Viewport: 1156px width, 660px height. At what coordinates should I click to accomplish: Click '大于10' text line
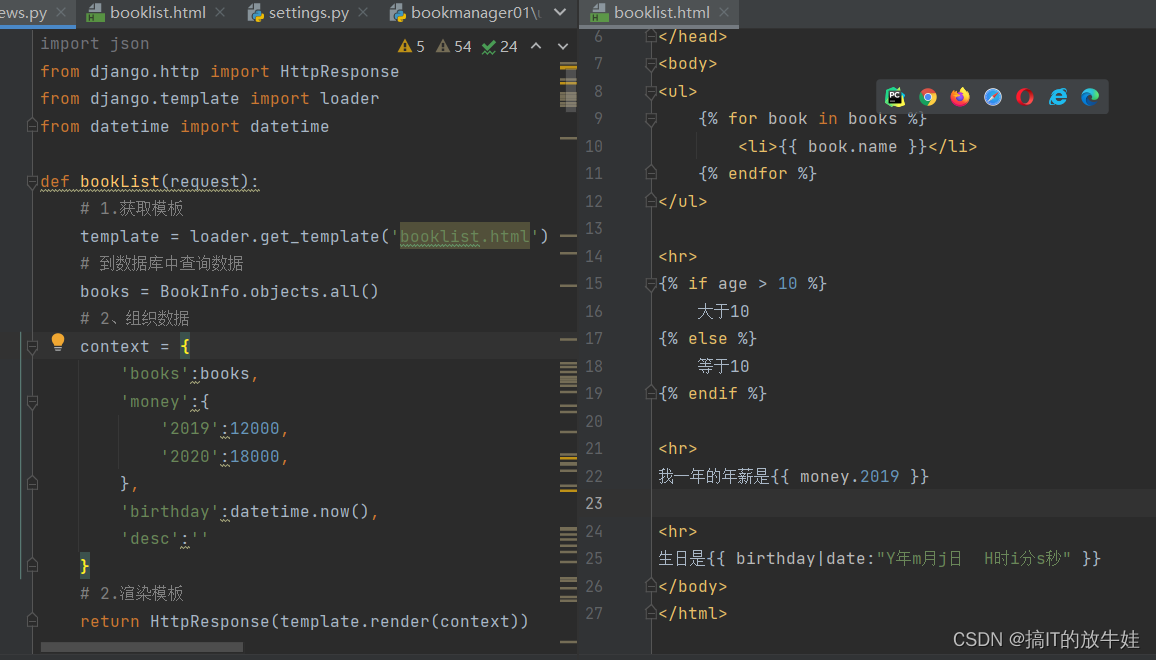tap(722, 311)
